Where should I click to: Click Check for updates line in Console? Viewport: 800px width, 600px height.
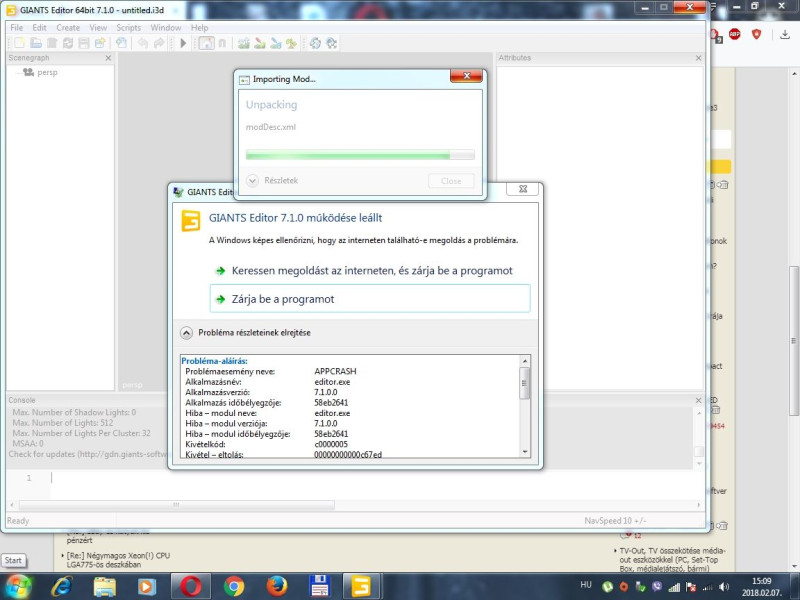tap(88, 454)
